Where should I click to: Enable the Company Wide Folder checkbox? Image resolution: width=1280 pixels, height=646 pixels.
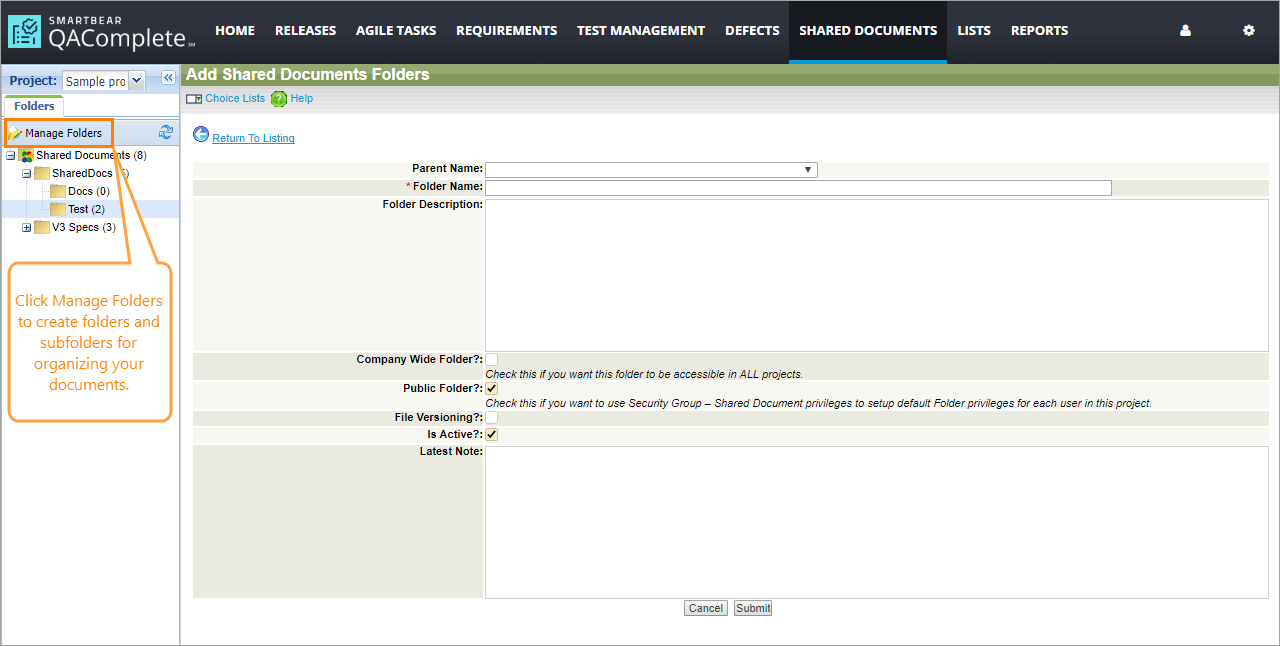(x=492, y=360)
